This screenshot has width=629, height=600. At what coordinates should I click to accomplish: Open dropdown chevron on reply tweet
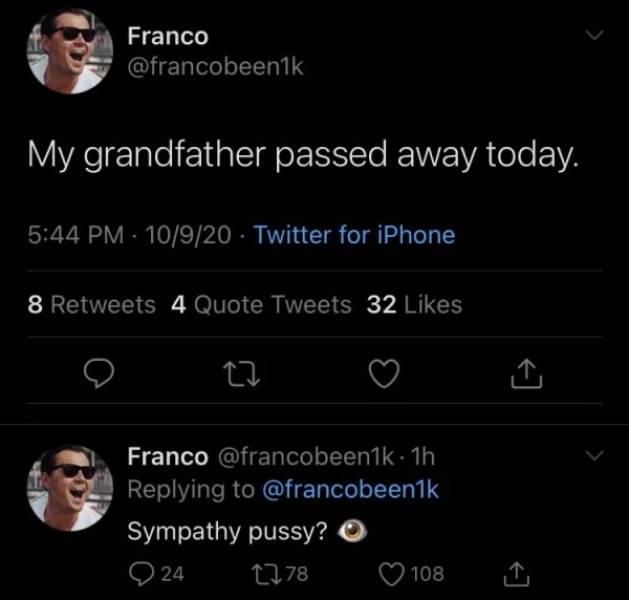594,456
